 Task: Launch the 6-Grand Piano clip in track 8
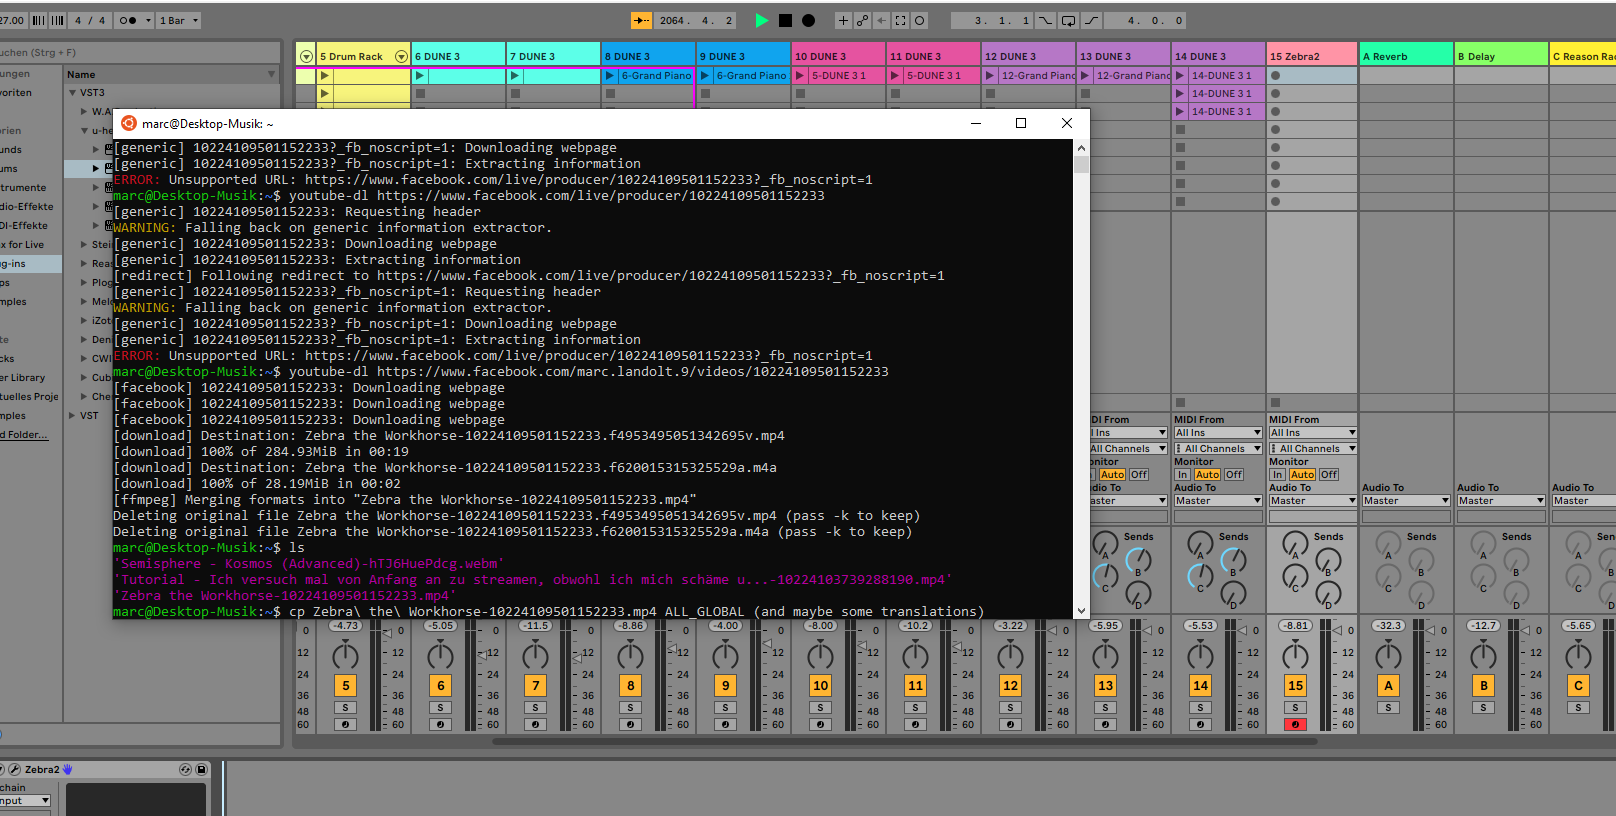[x=609, y=76]
